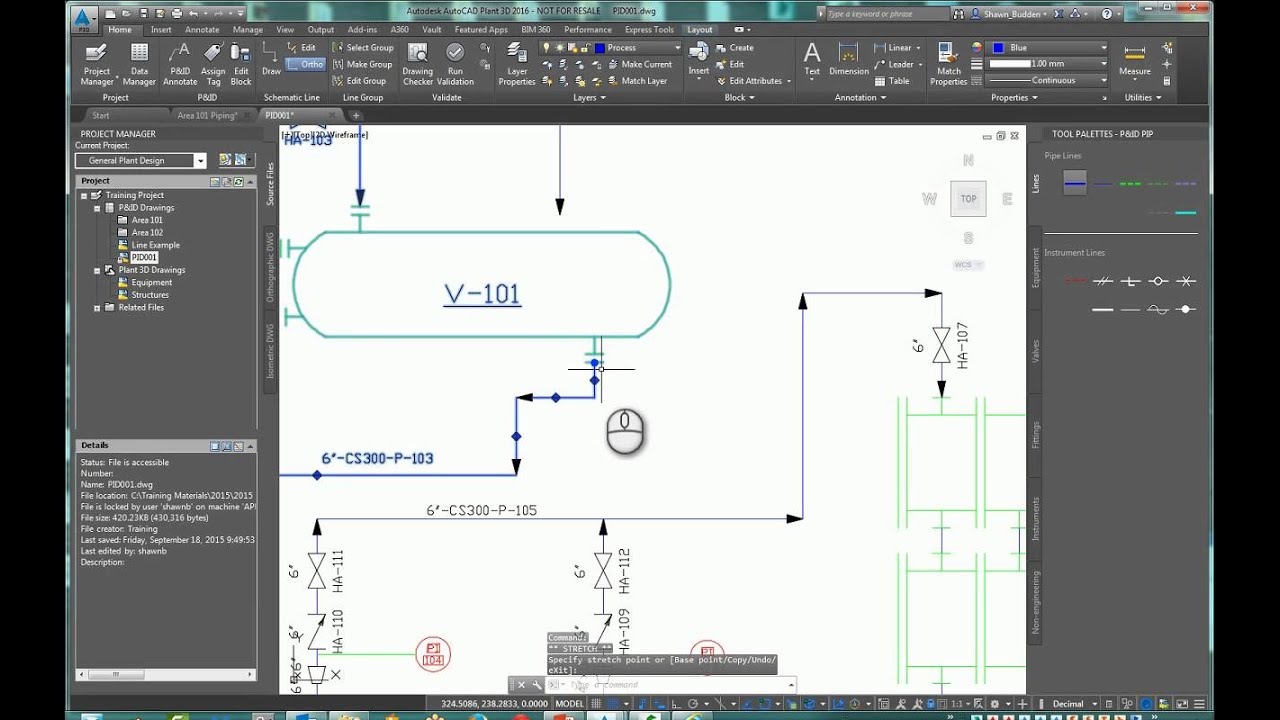Open the Layer Properties manager
The width and height of the screenshot is (1280, 720).
point(517,64)
